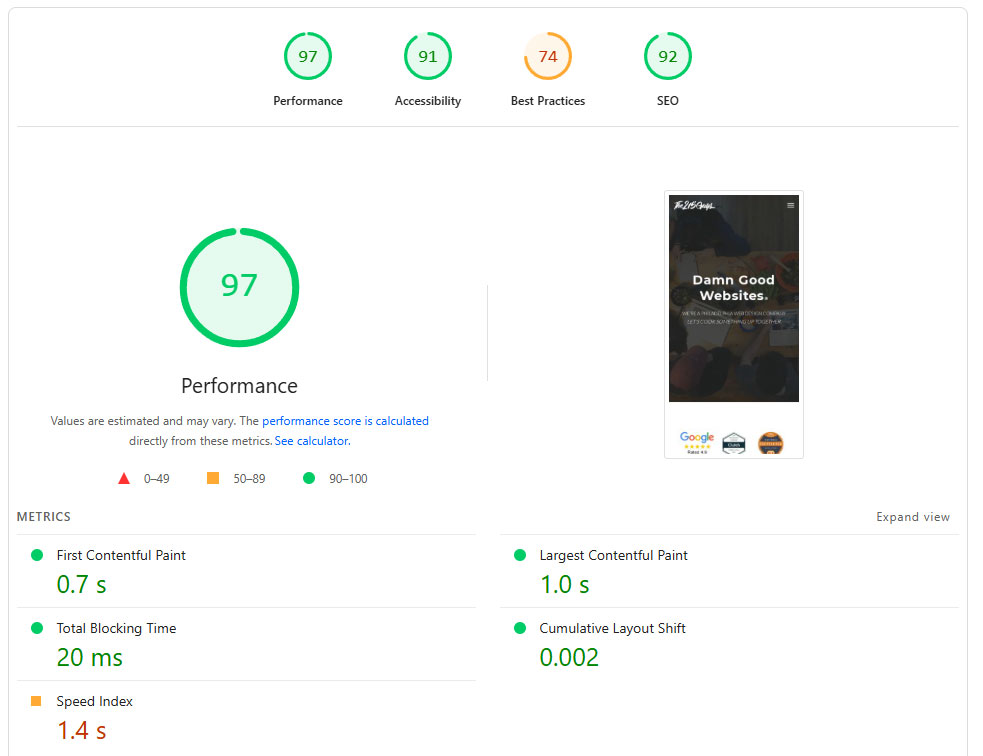
Task: Click the Google rating badge in preview
Action: point(697,442)
